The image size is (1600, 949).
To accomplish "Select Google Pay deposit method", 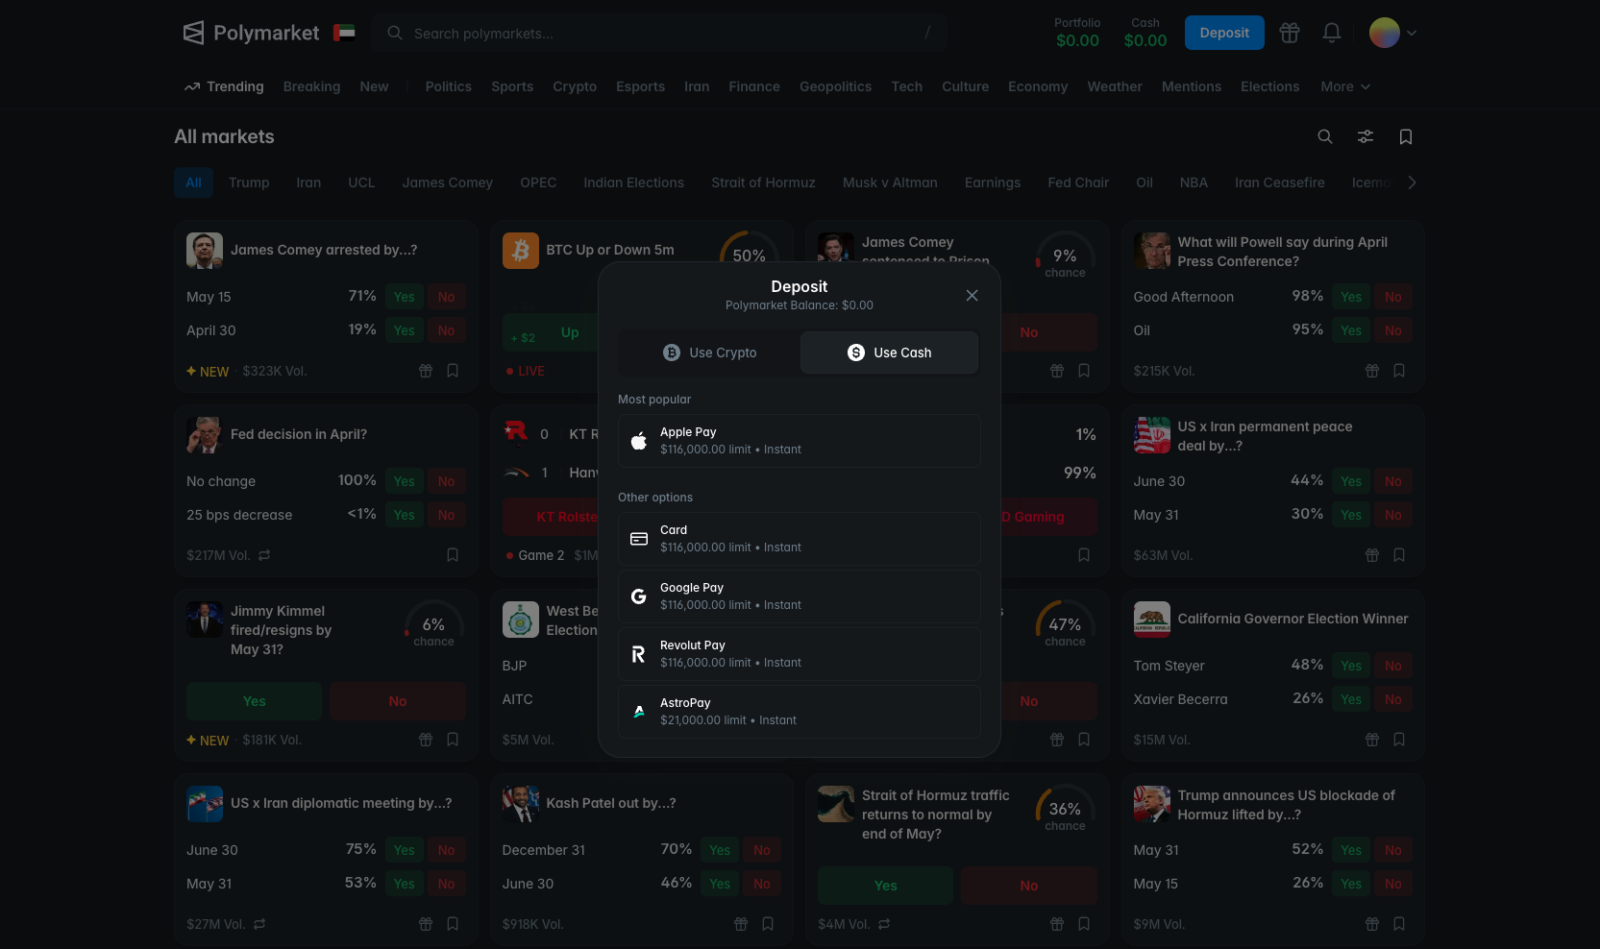I will coord(799,597).
